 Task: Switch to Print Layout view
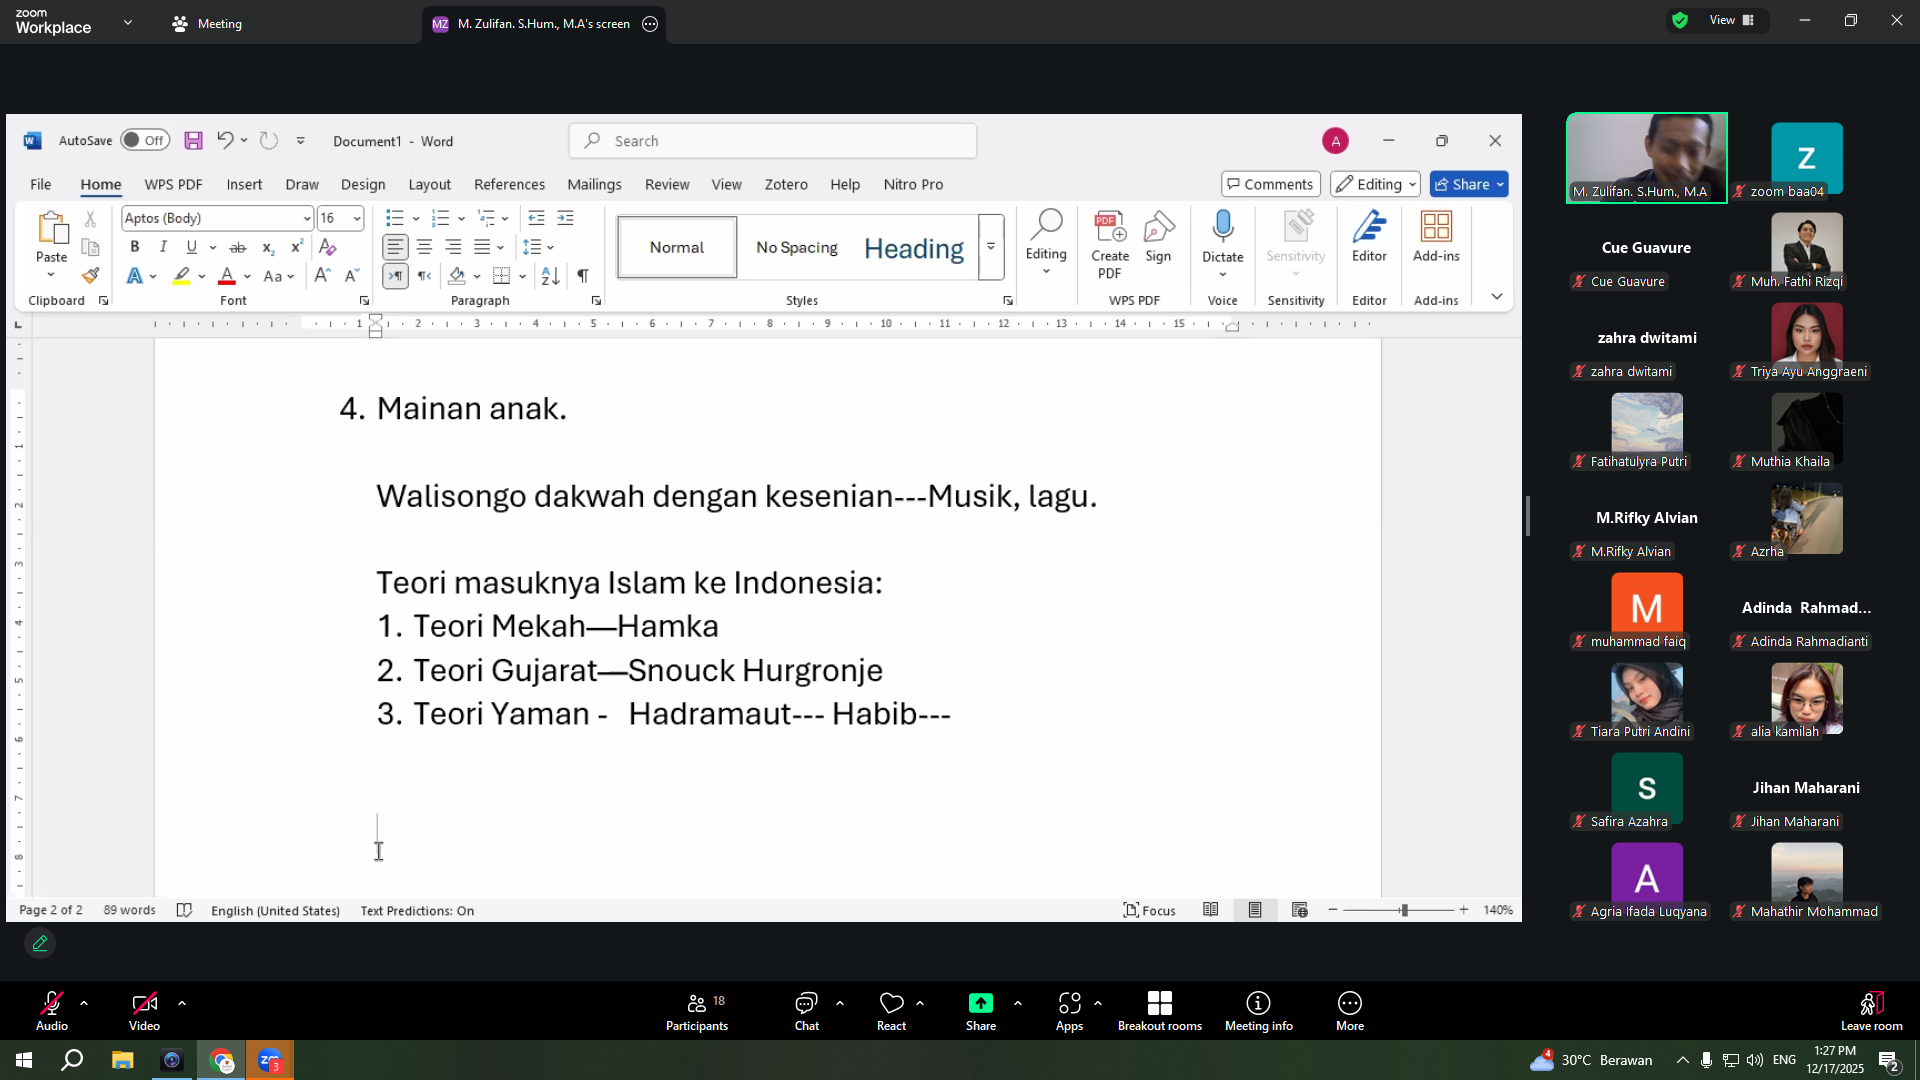point(1255,910)
